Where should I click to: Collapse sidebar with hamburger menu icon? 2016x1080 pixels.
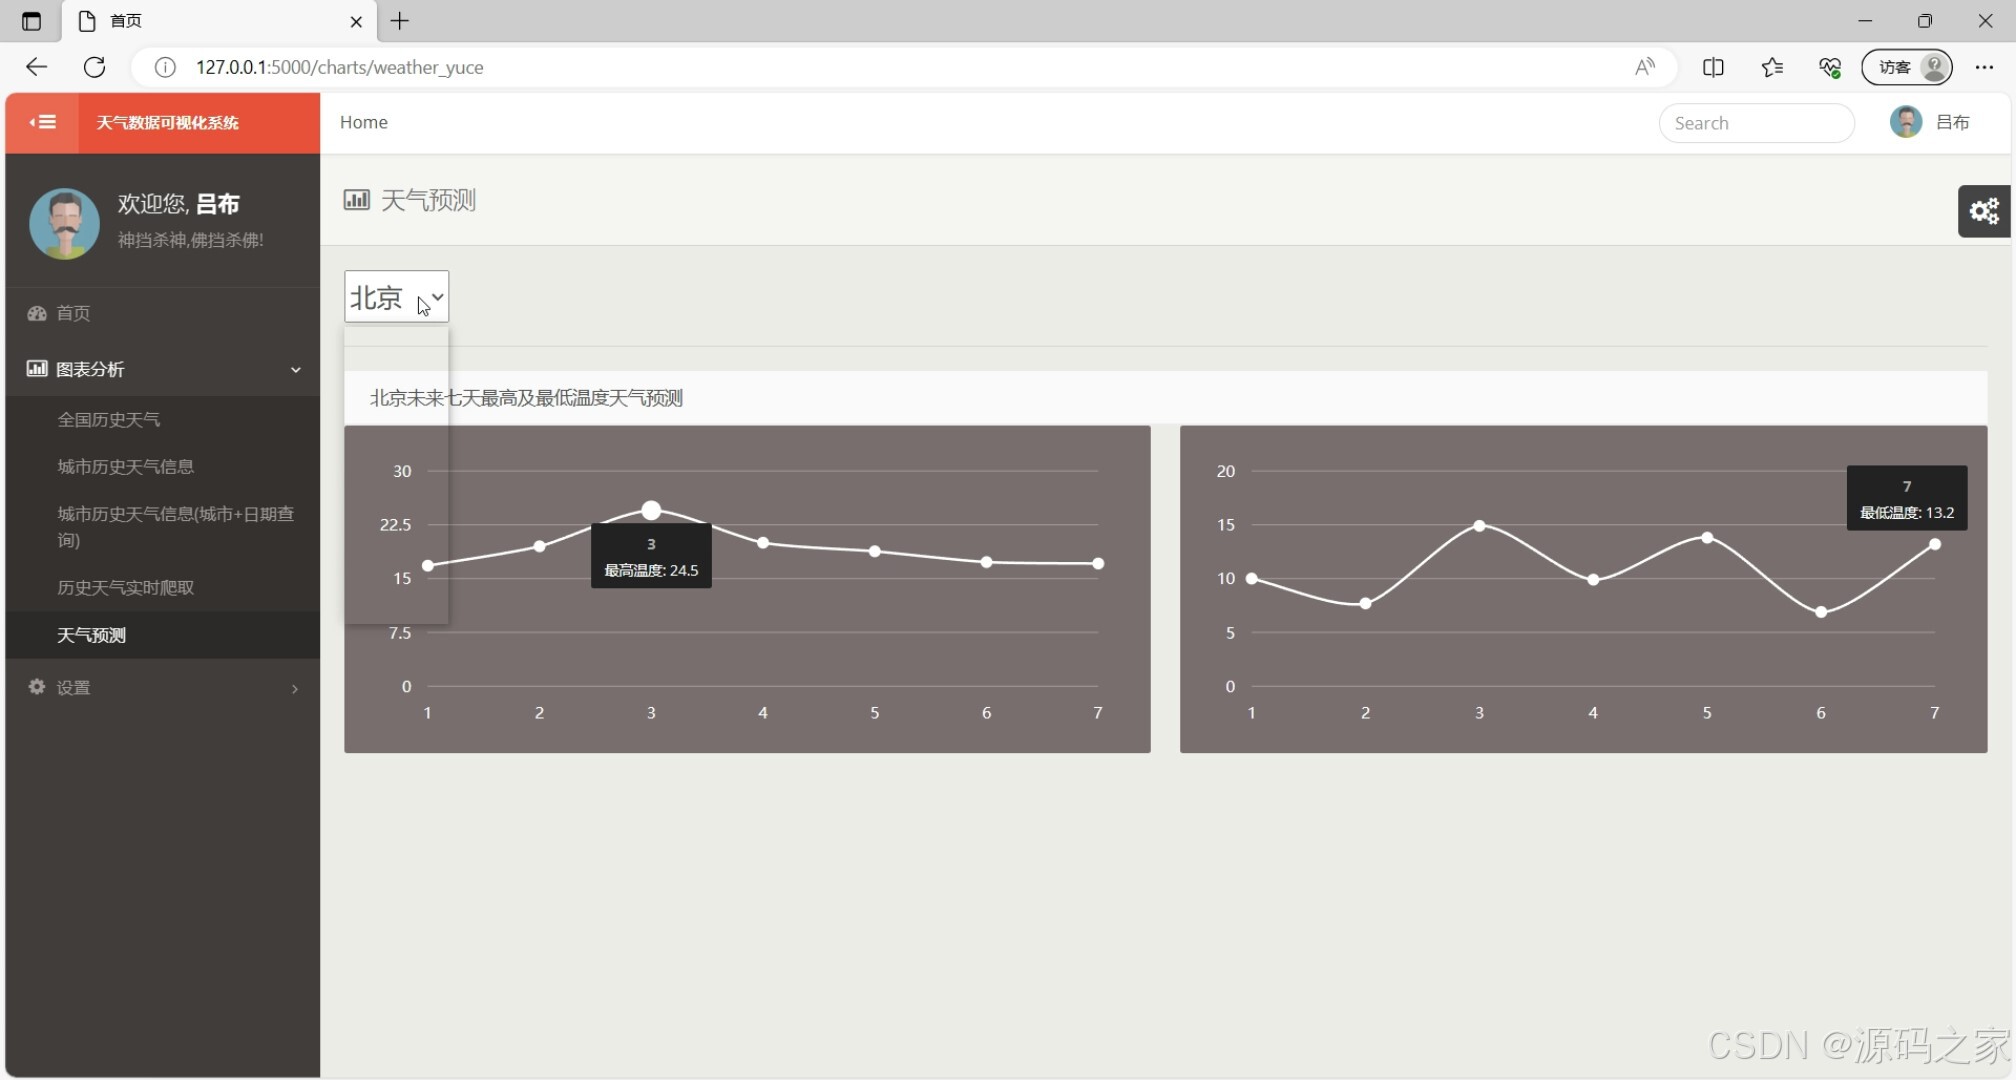[42, 122]
